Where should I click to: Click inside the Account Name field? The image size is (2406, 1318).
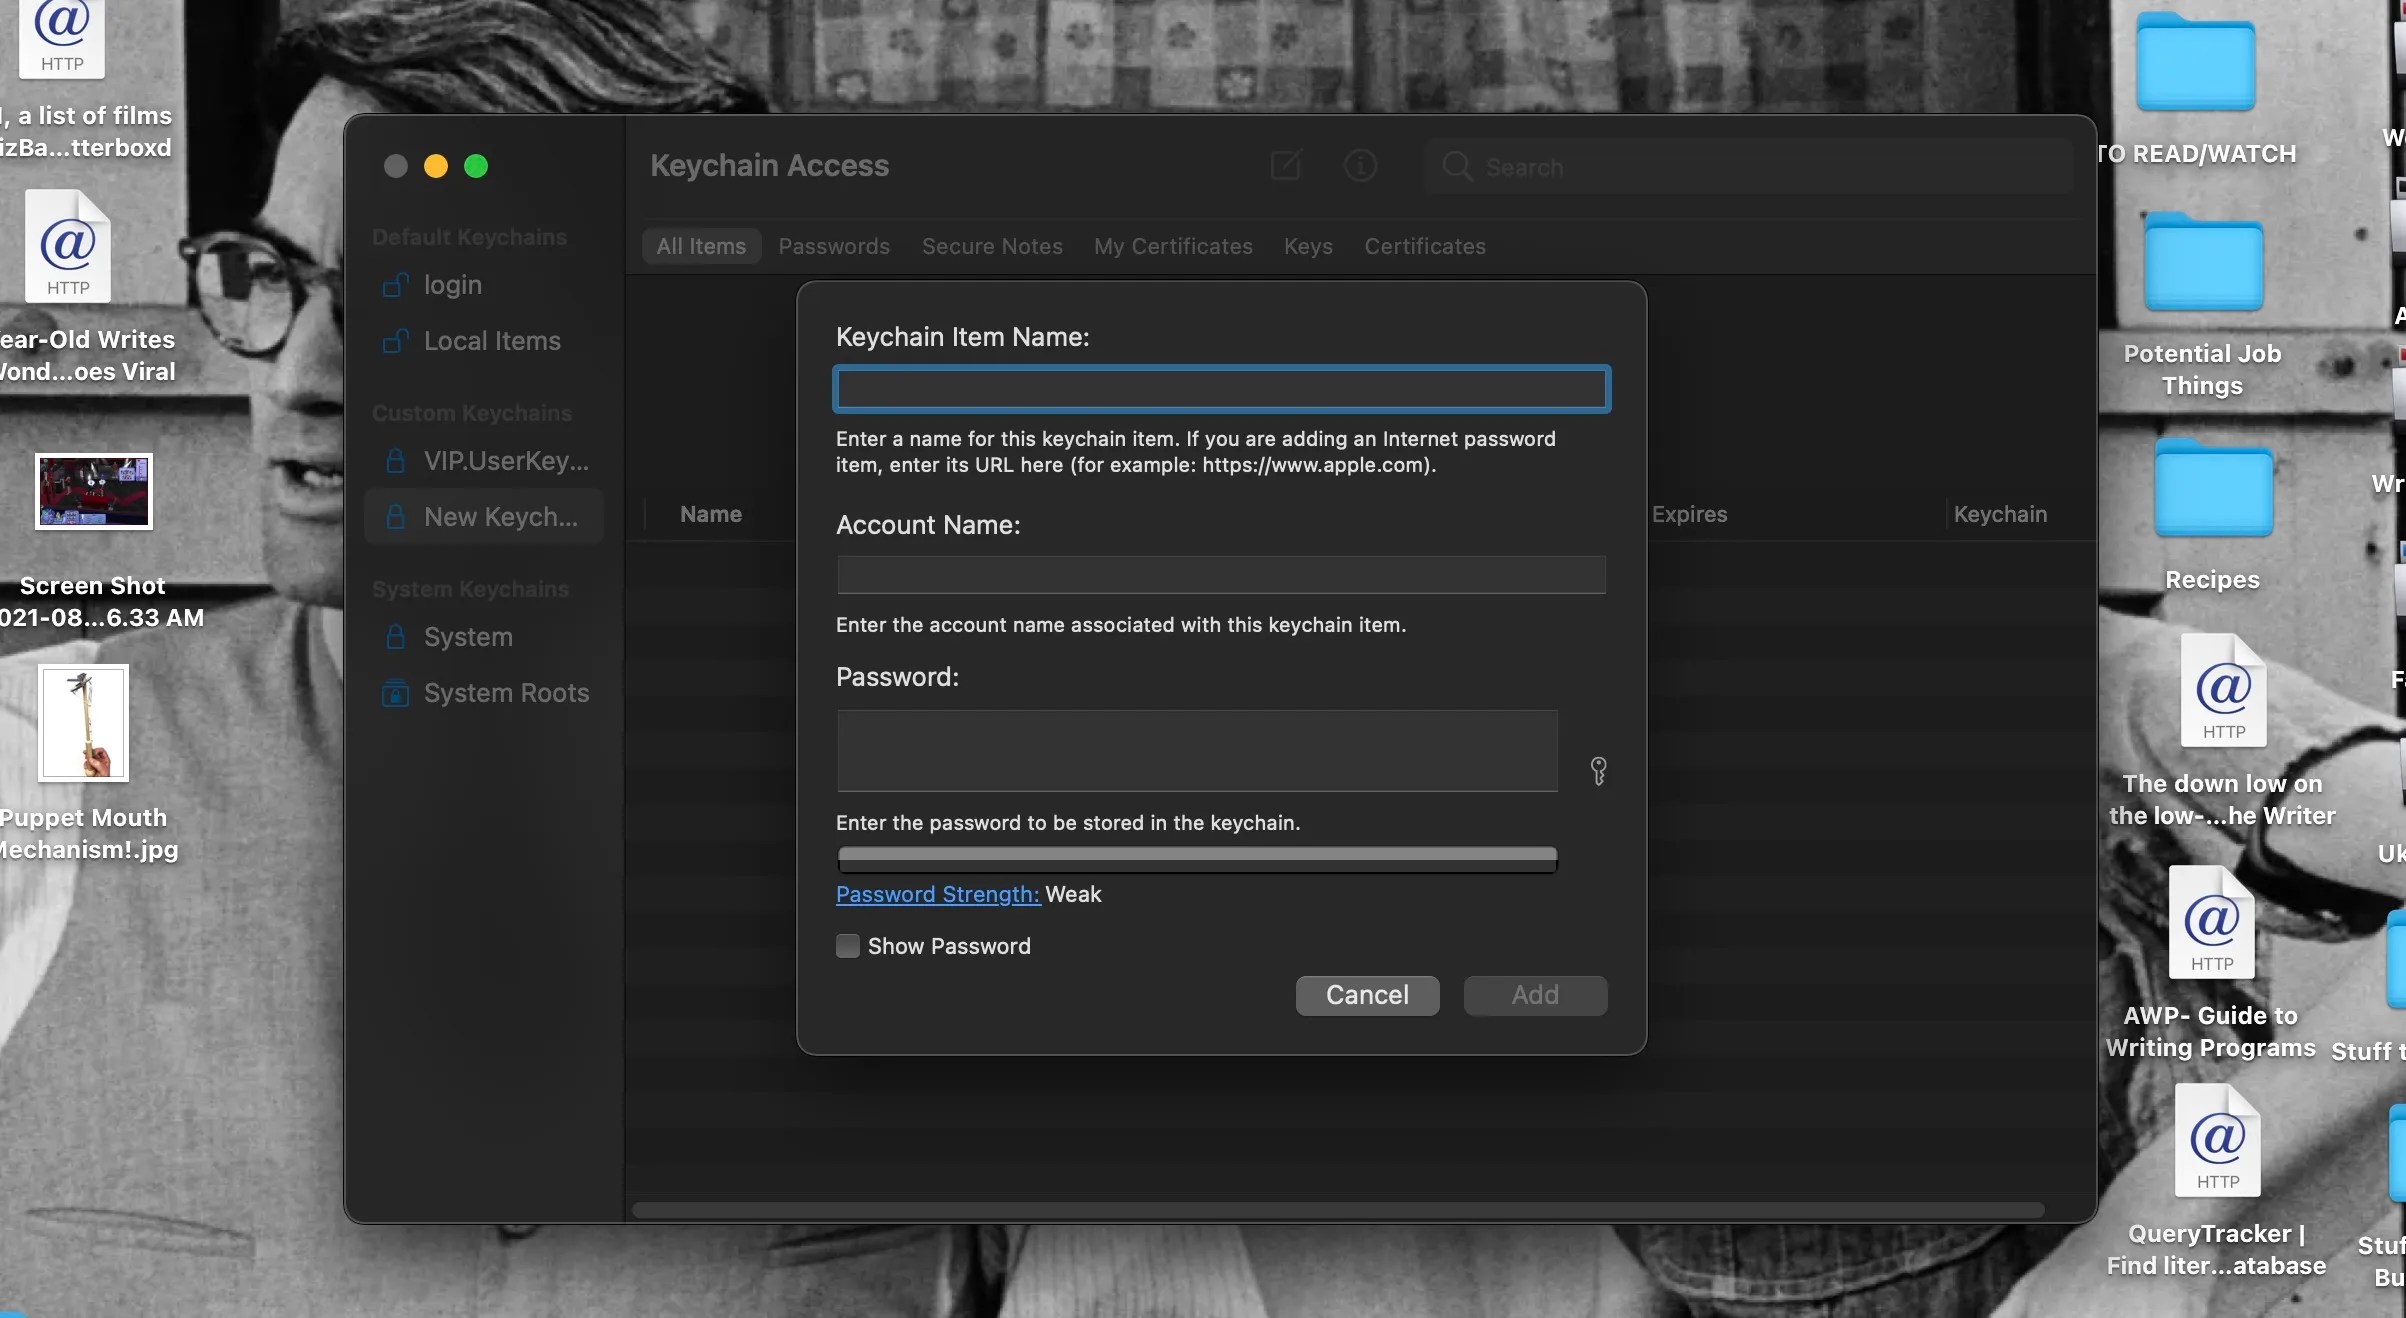click(1219, 575)
